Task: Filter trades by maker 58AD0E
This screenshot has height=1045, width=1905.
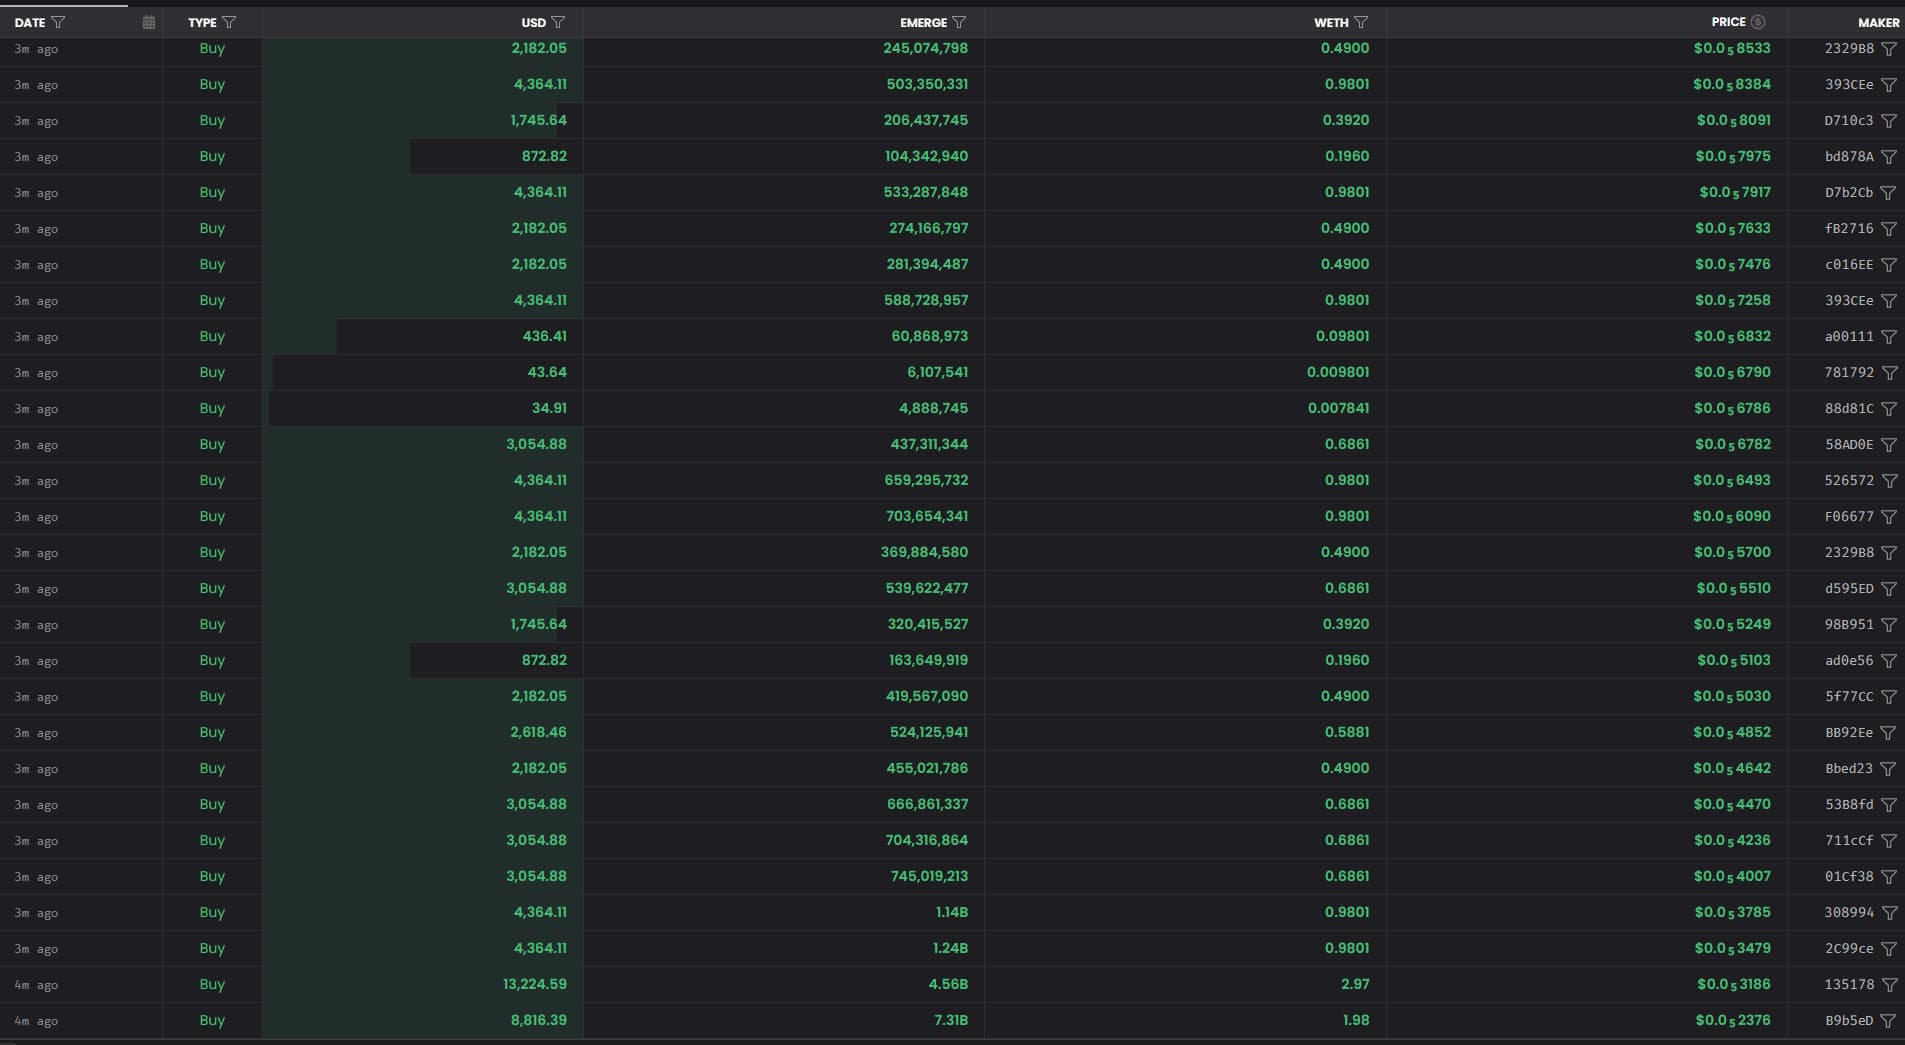Action: point(1889,445)
